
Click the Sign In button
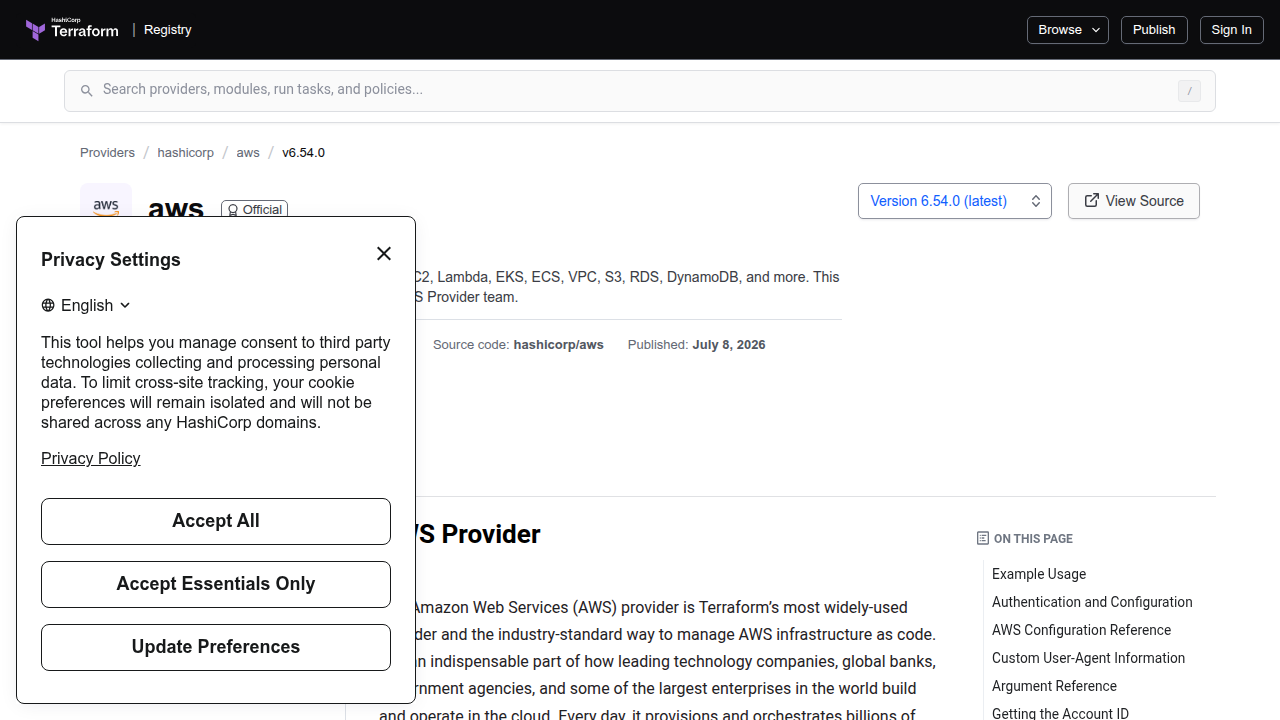pyautogui.click(x=1231, y=30)
